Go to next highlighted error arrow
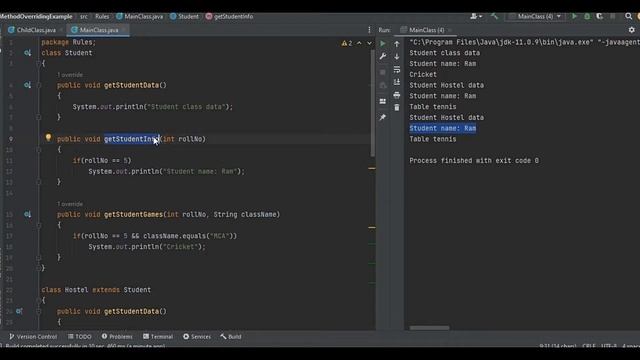640x360 pixels. click(369, 43)
